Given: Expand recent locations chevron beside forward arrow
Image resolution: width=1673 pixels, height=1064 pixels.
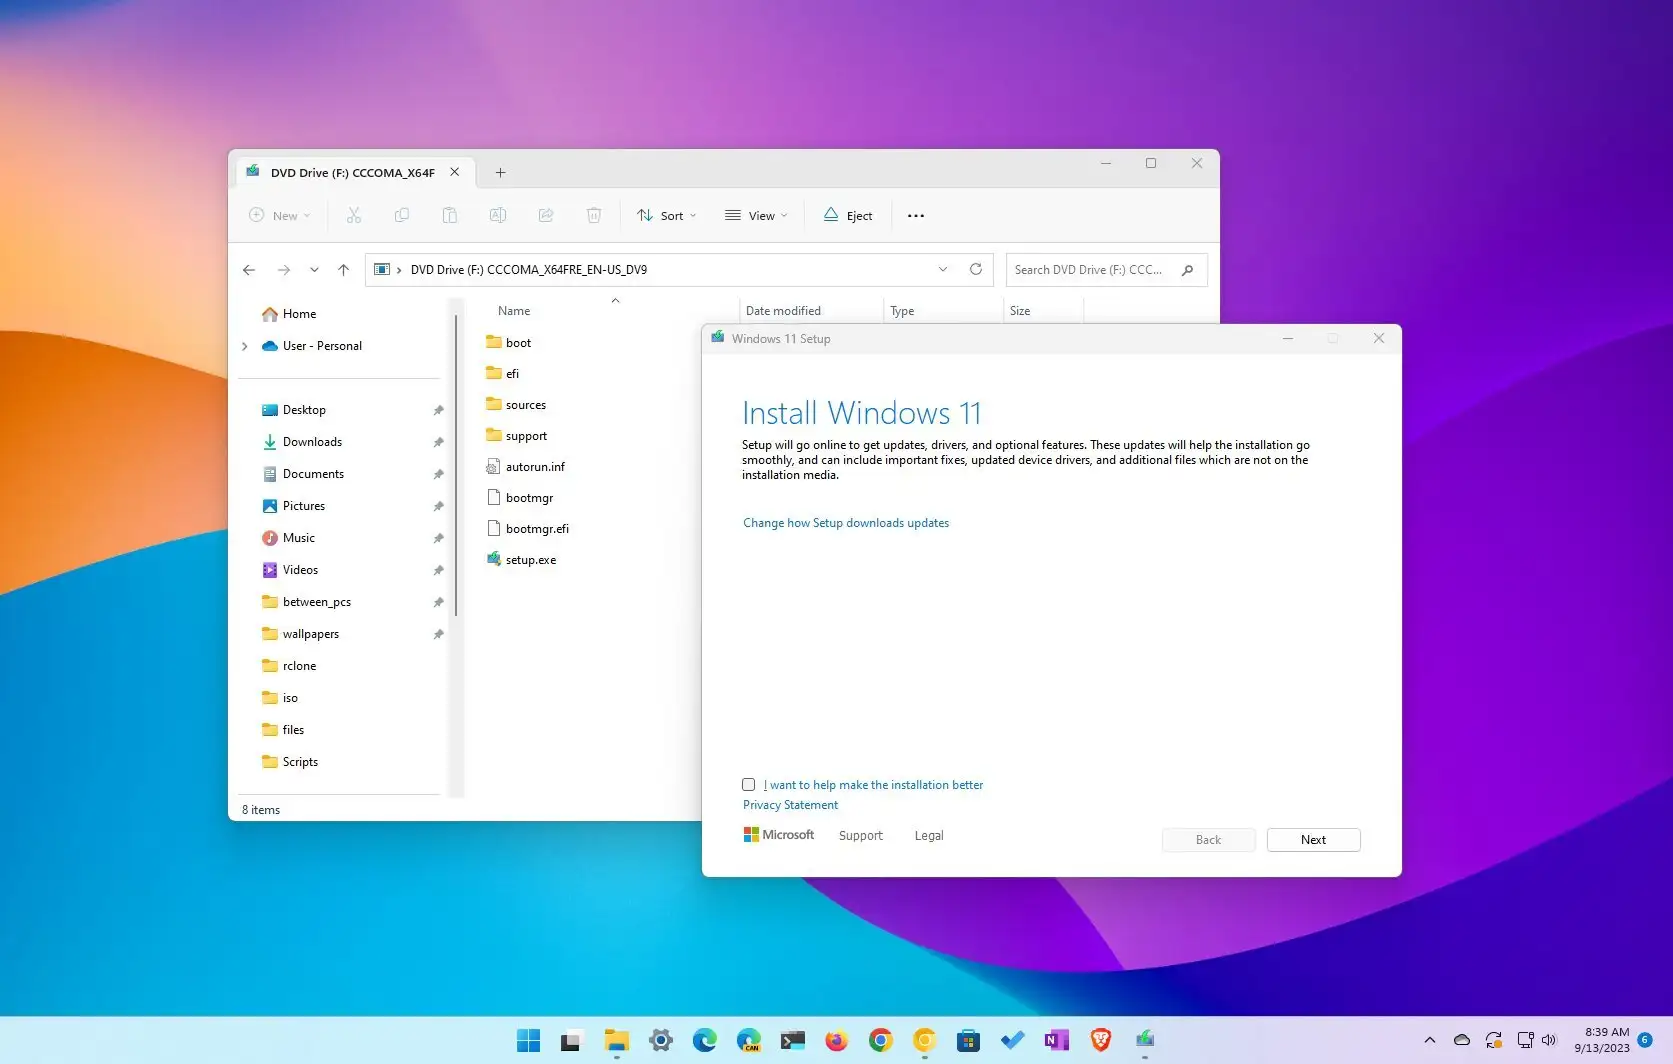Looking at the screenshot, I should [x=314, y=270].
